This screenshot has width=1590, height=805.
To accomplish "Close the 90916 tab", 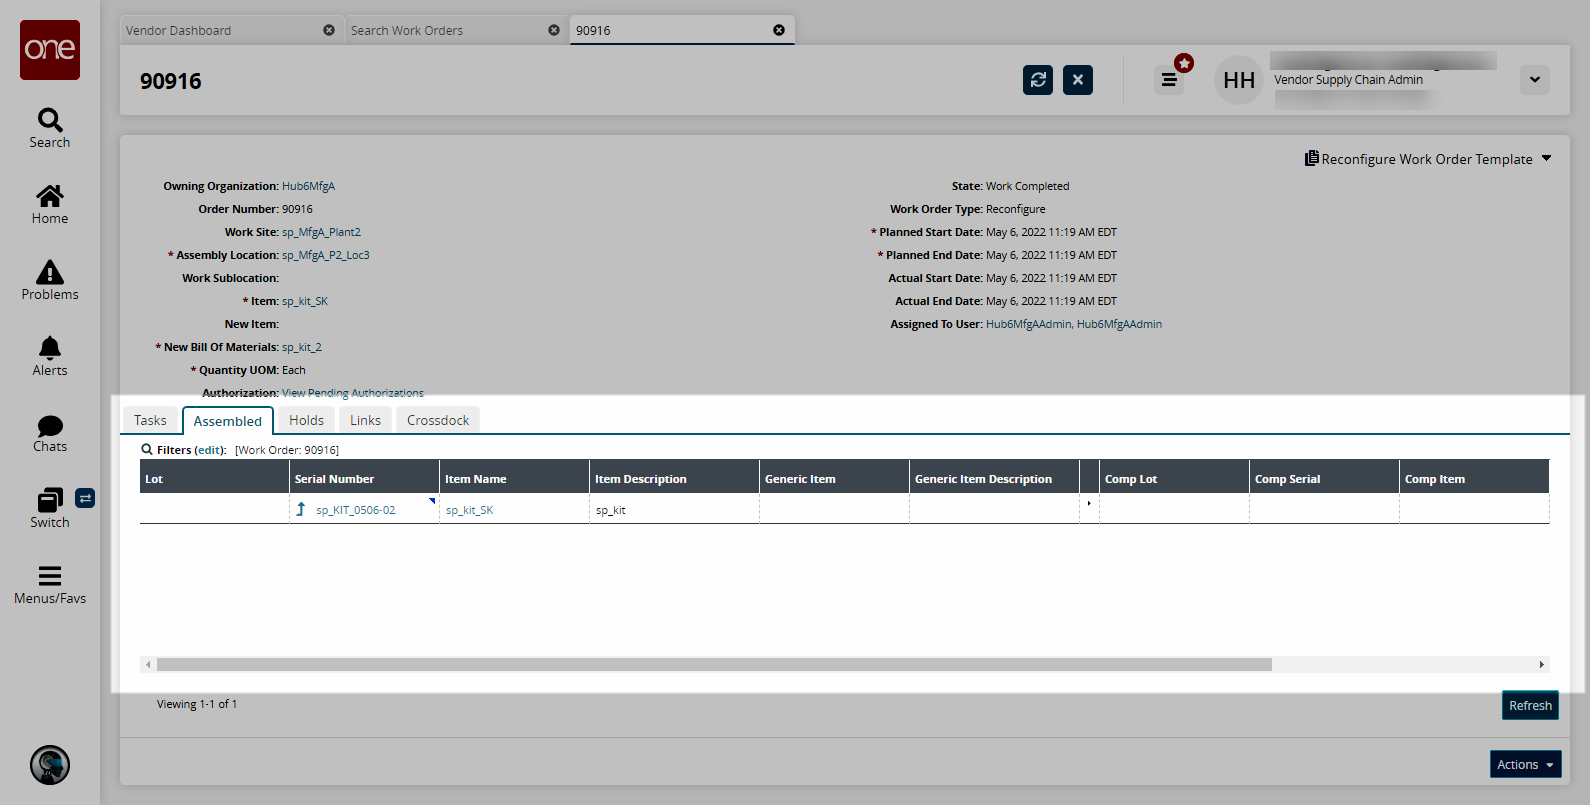I will click(x=779, y=30).
